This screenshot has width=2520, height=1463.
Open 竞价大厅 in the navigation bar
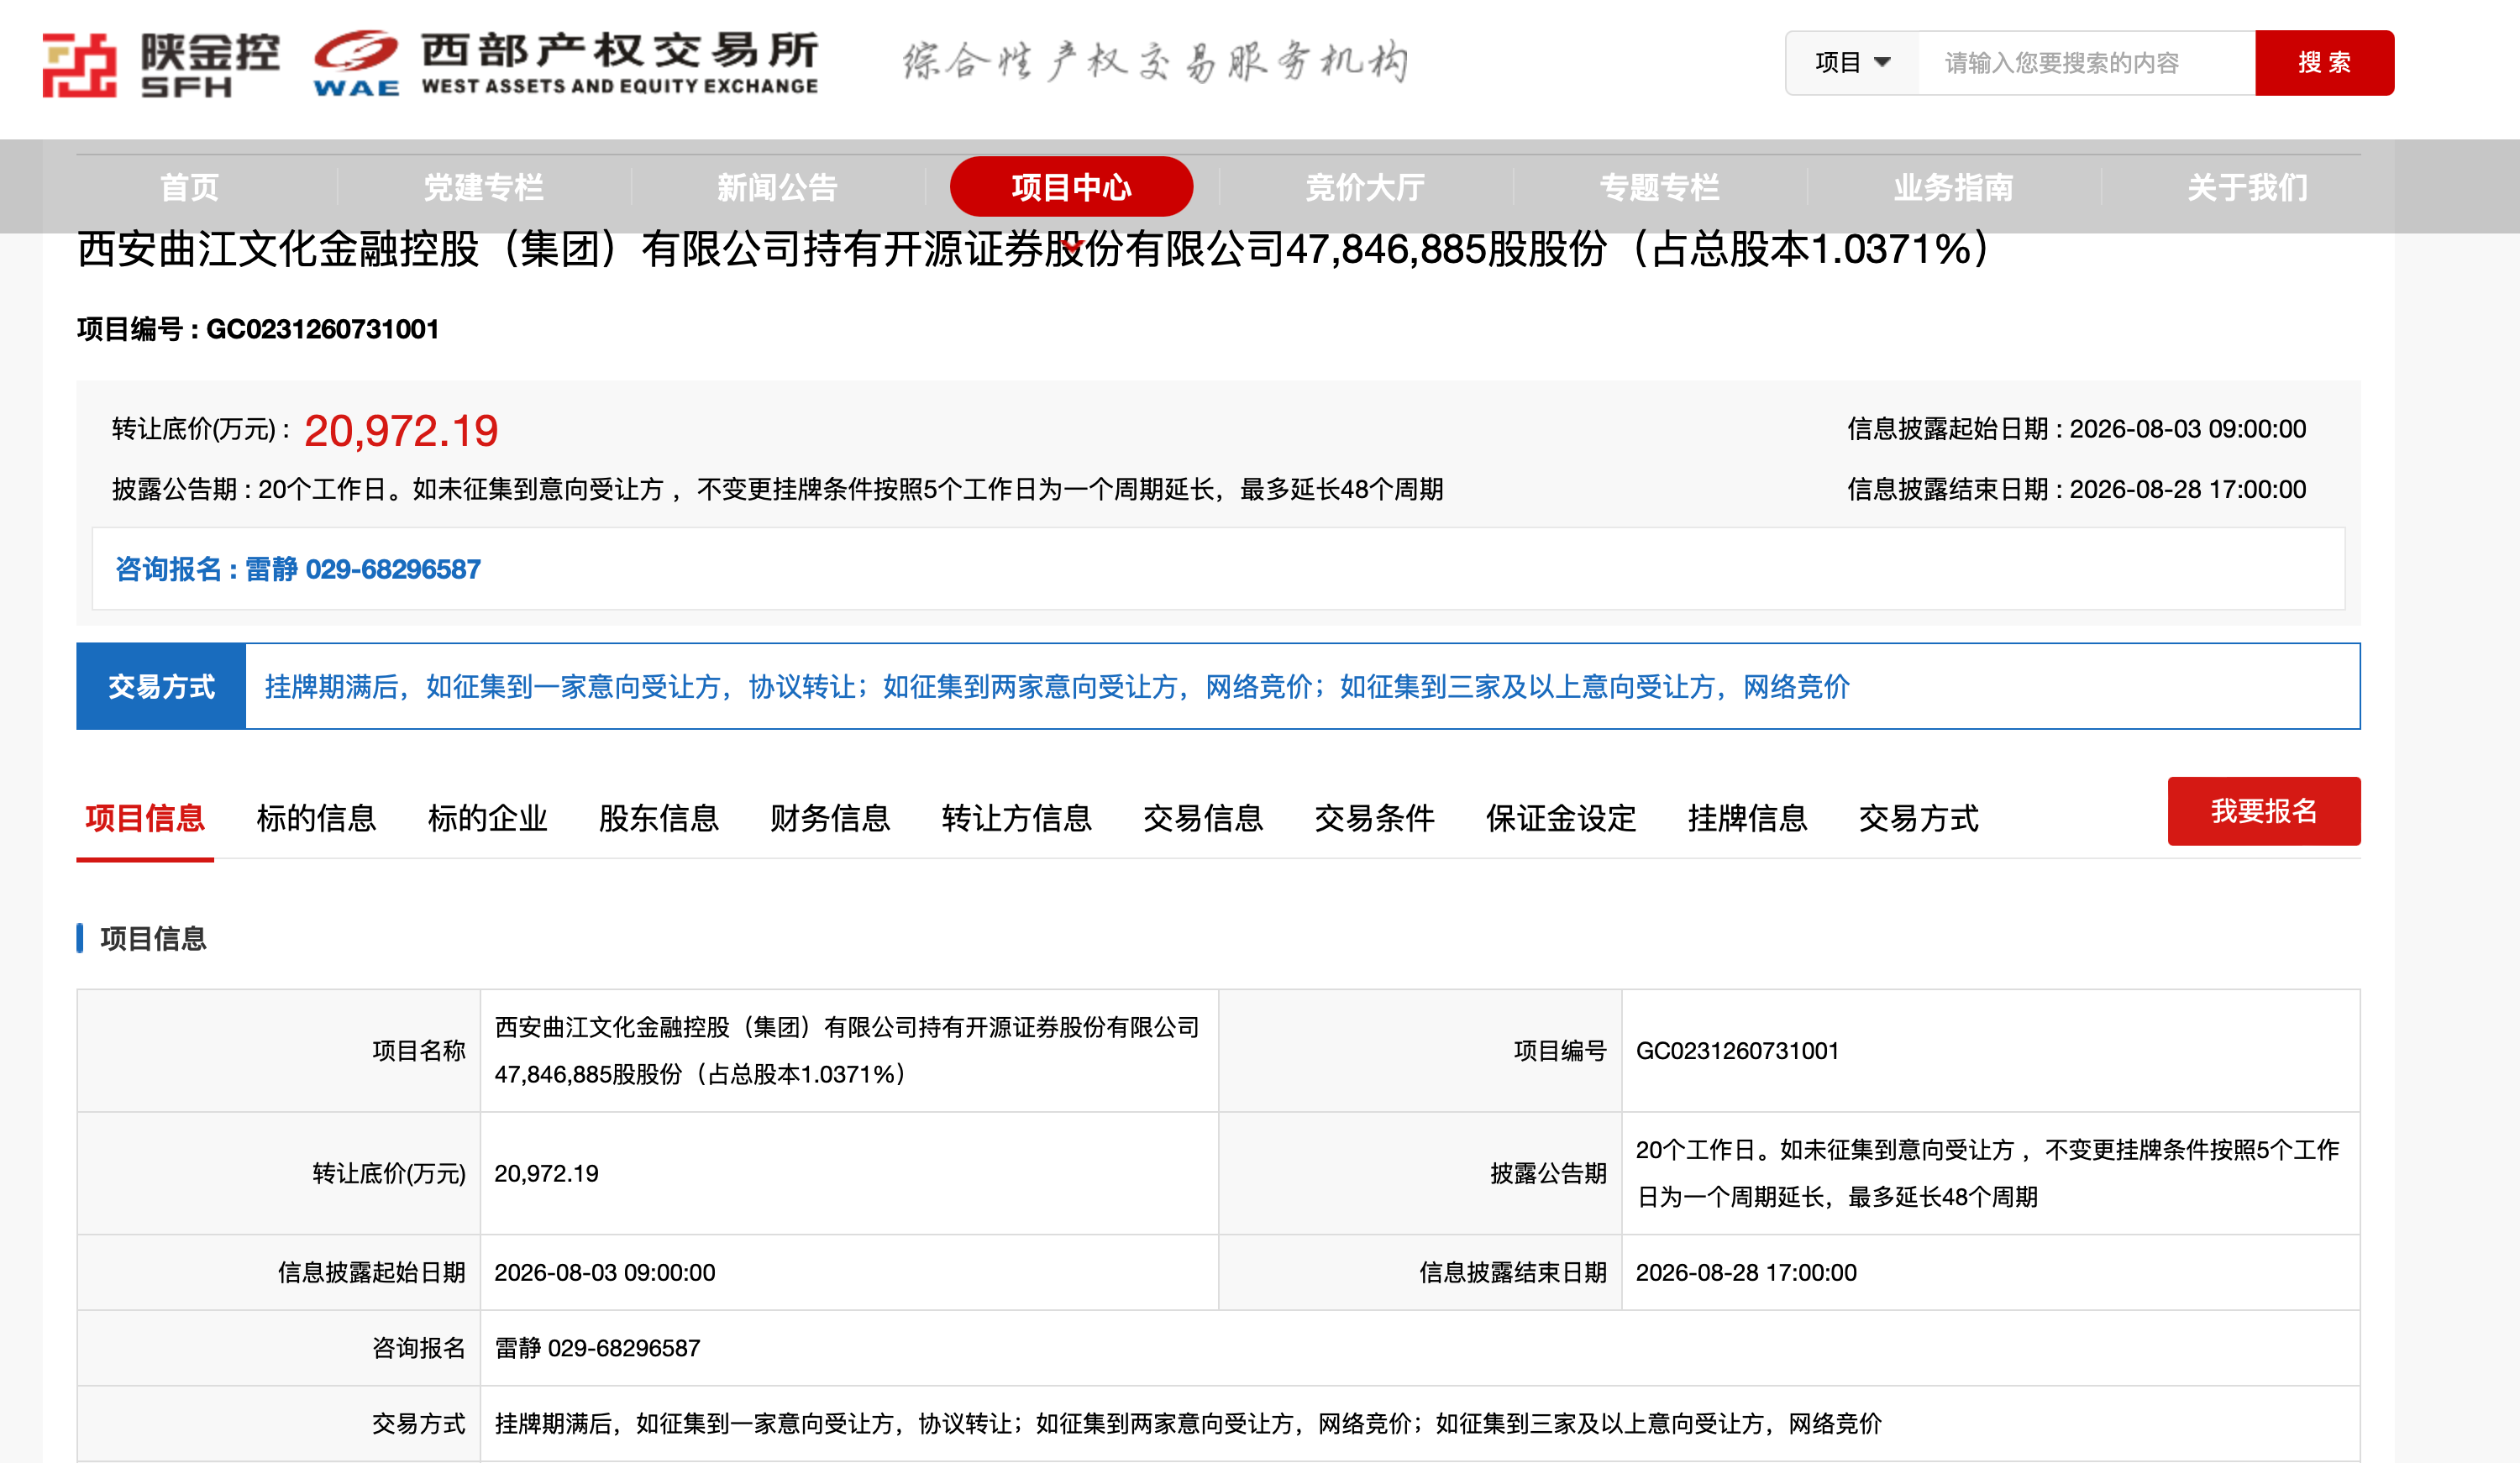(1365, 187)
